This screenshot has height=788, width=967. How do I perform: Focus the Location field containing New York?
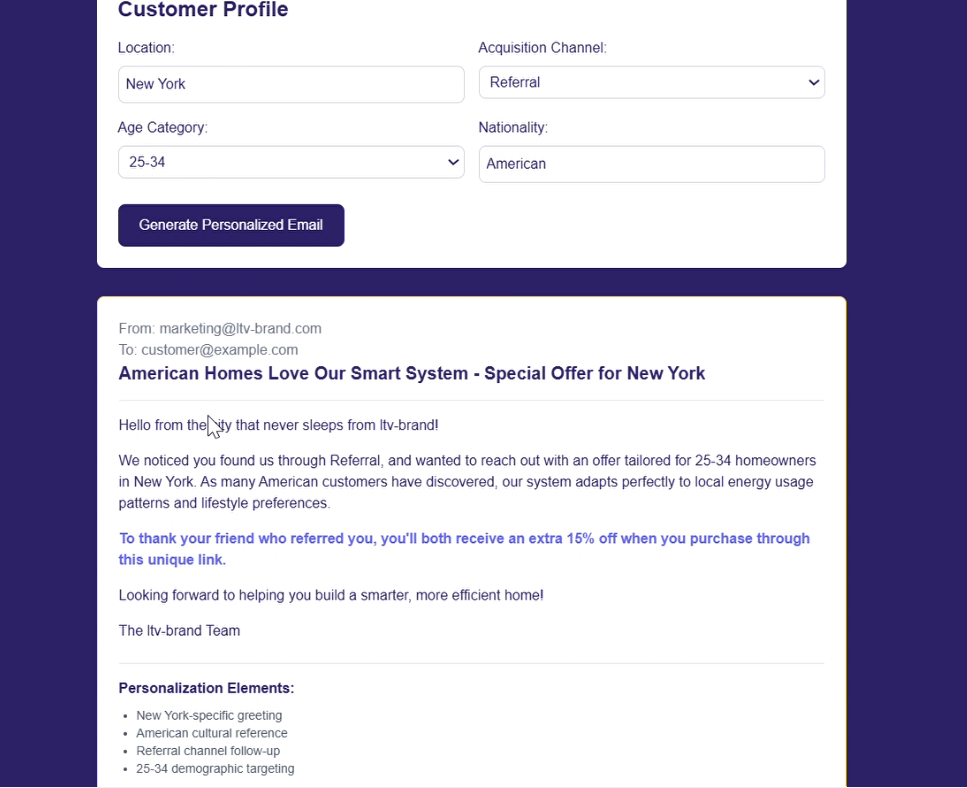(x=290, y=85)
